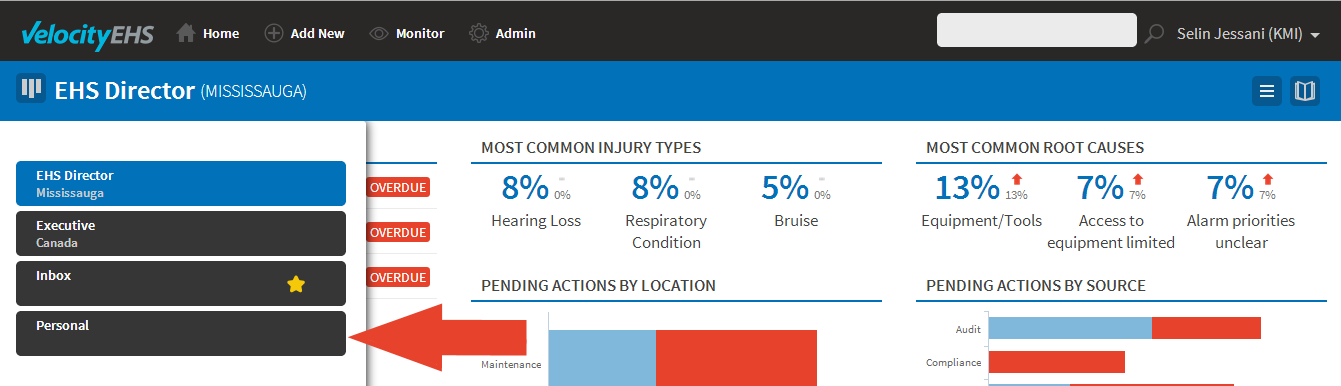The width and height of the screenshot is (1341, 386).
Task: Select the Executive Canada dashboard
Action: 181,233
